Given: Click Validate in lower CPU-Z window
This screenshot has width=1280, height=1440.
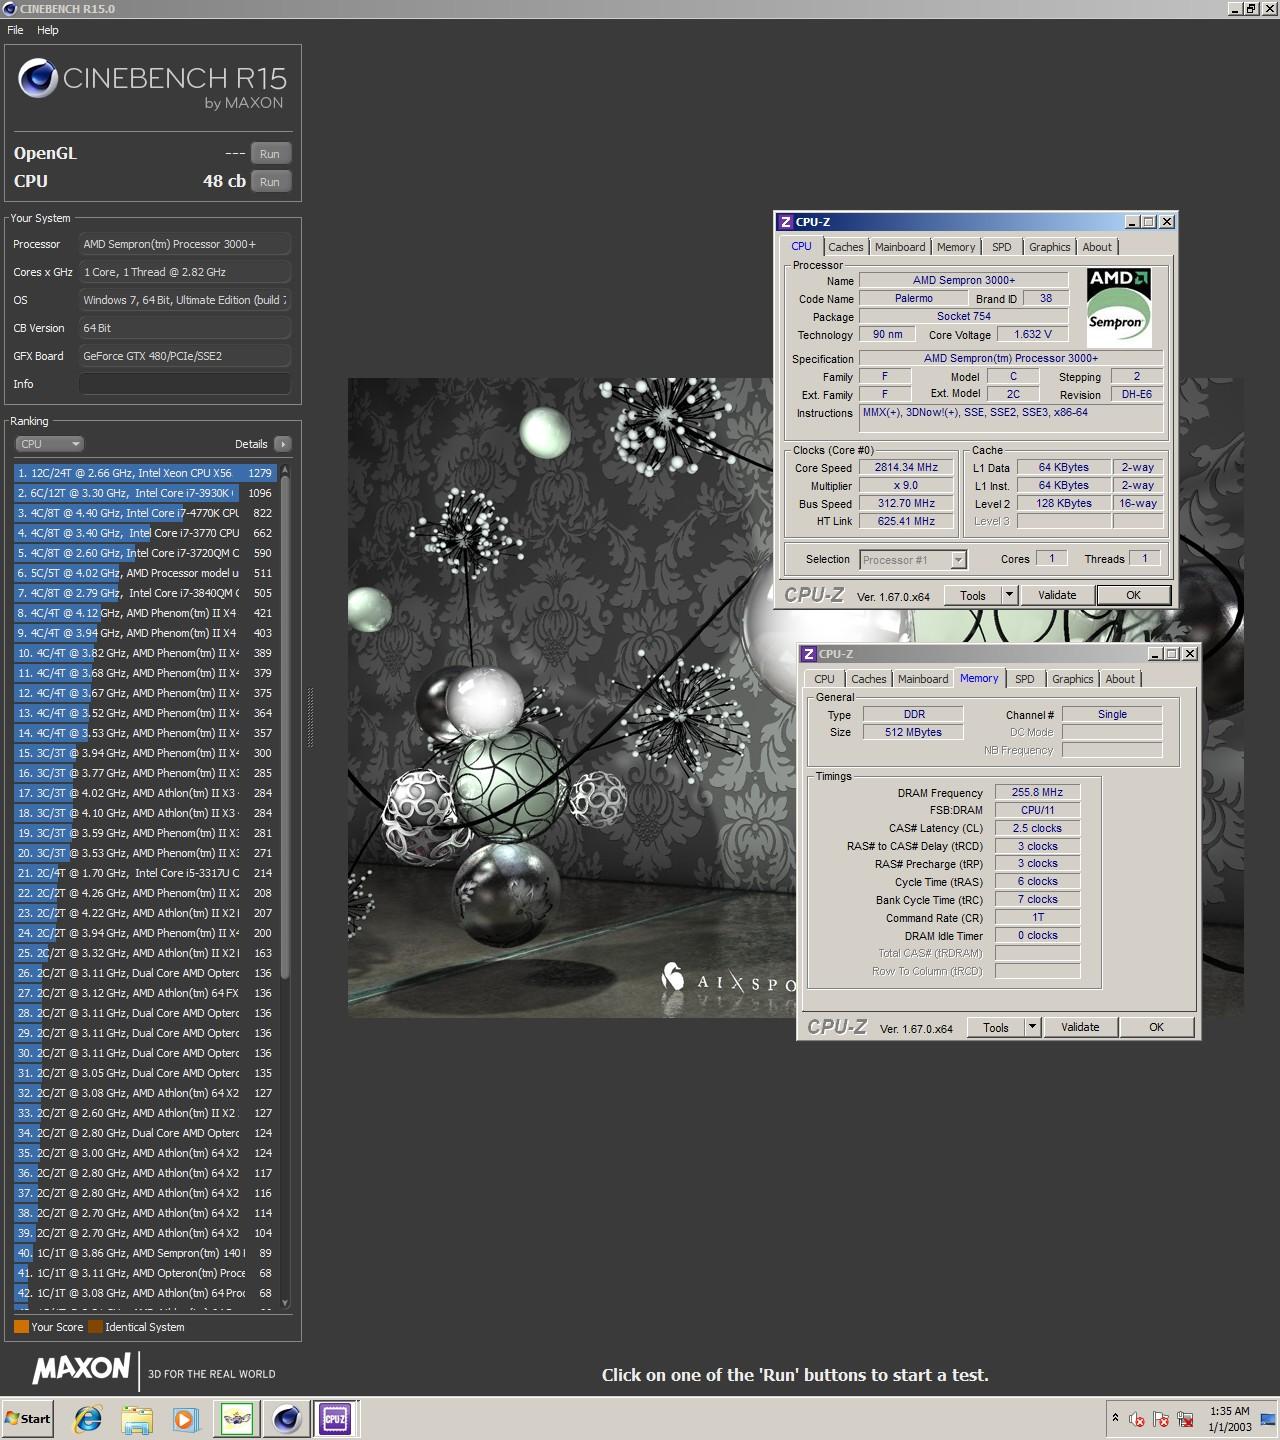Looking at the screenshot, I should click(x=1080, y=1027).
